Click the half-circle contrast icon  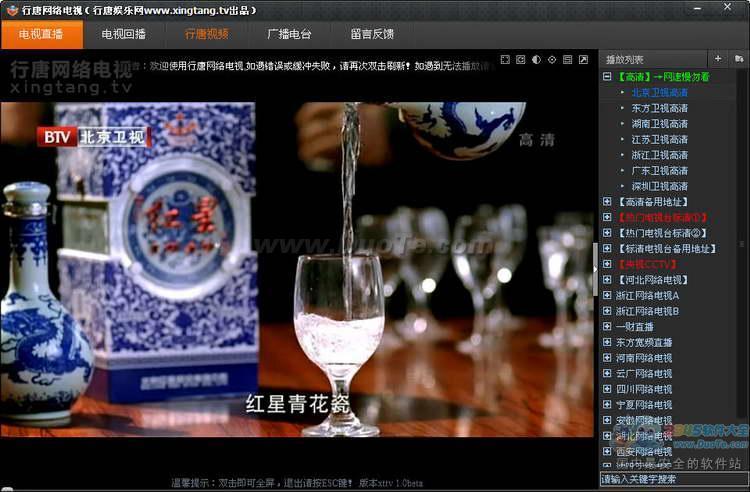(537, 60)
